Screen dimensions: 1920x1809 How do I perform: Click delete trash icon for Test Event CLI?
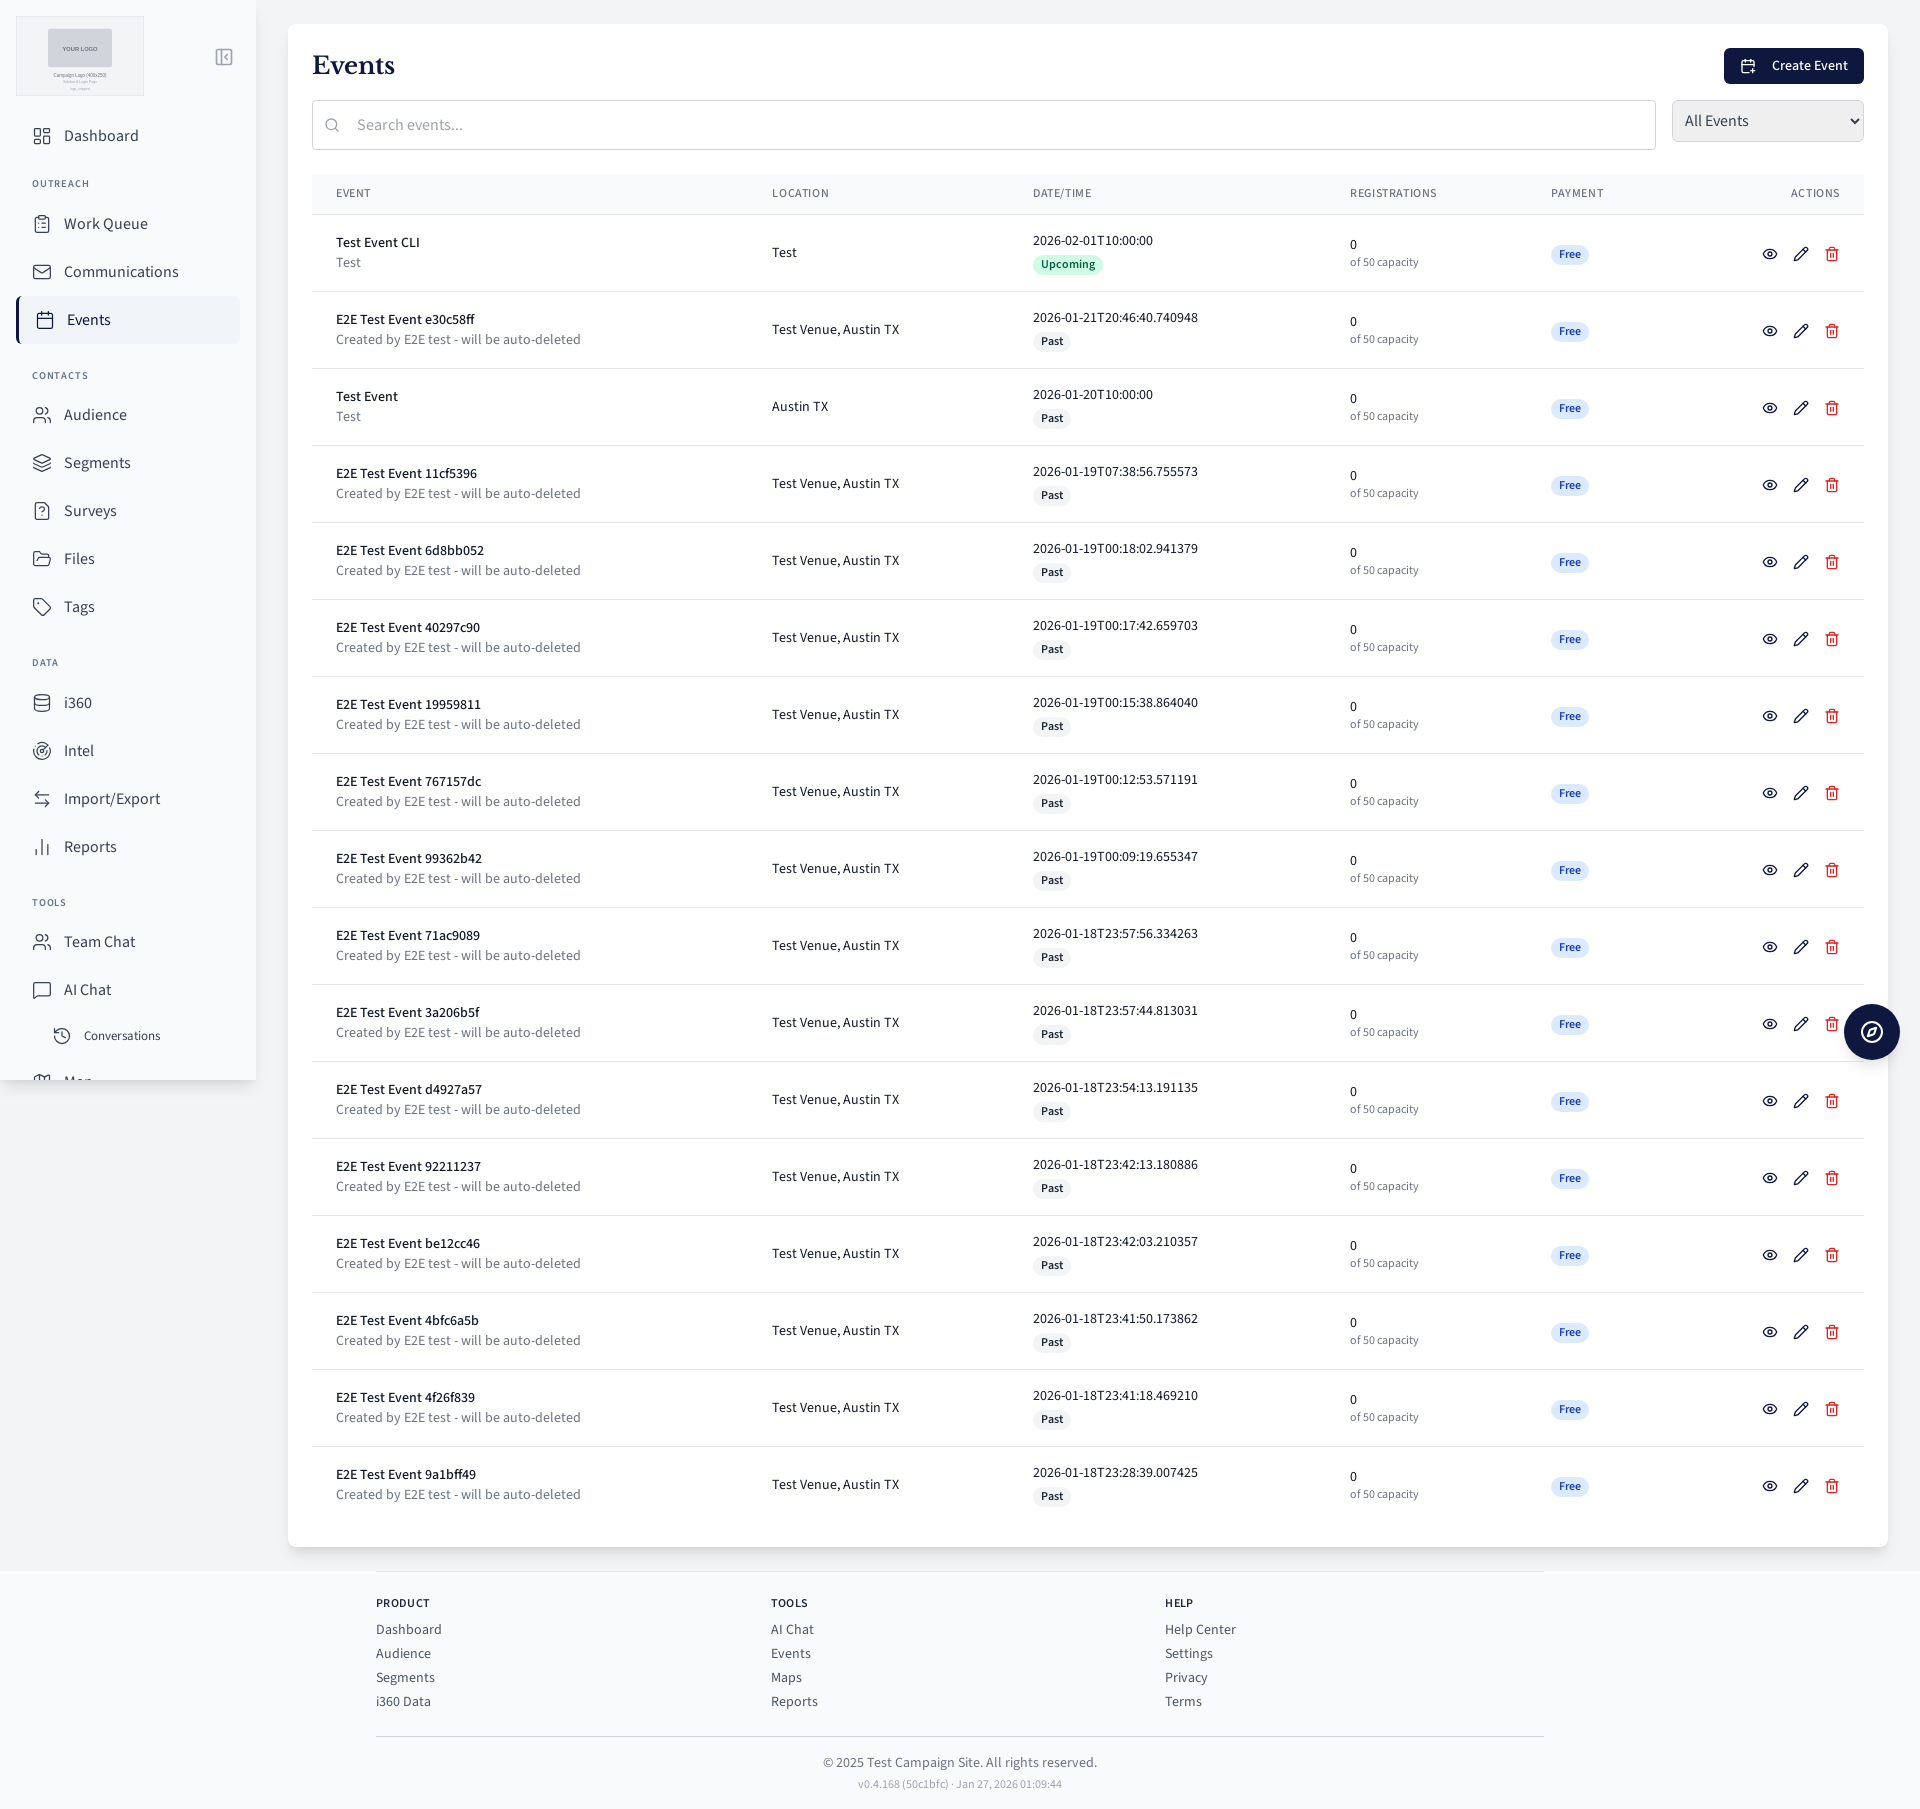pos(1832,254)
